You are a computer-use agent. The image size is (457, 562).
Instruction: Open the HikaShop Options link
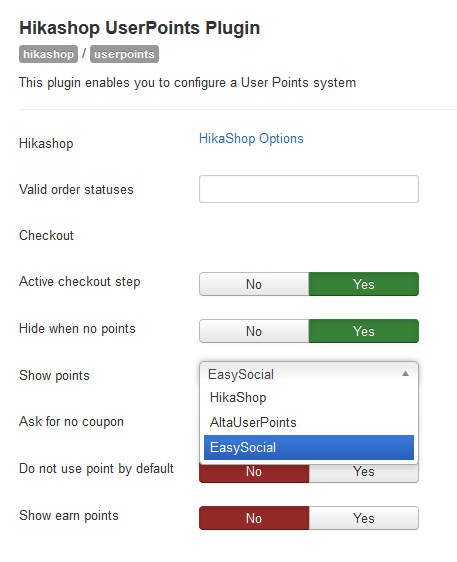click(x=251, y=138)
